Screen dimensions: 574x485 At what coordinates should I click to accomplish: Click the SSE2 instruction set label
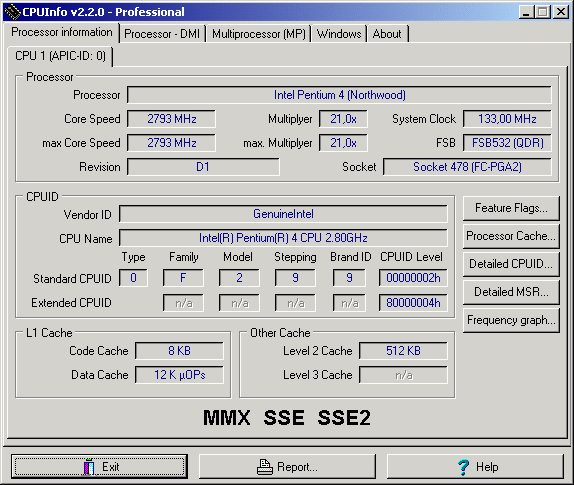tap(344, 418)
